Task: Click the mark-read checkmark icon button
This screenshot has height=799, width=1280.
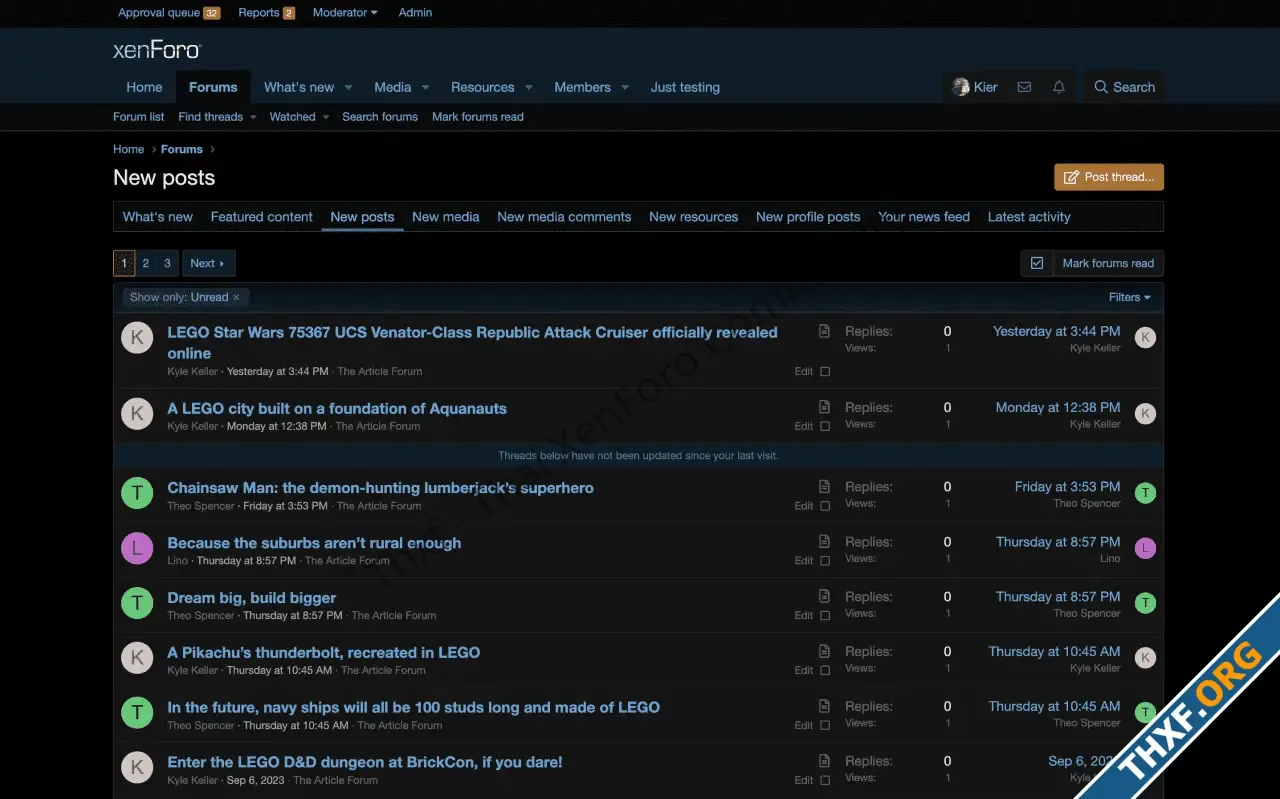Action: click(x=1037, y=263)
